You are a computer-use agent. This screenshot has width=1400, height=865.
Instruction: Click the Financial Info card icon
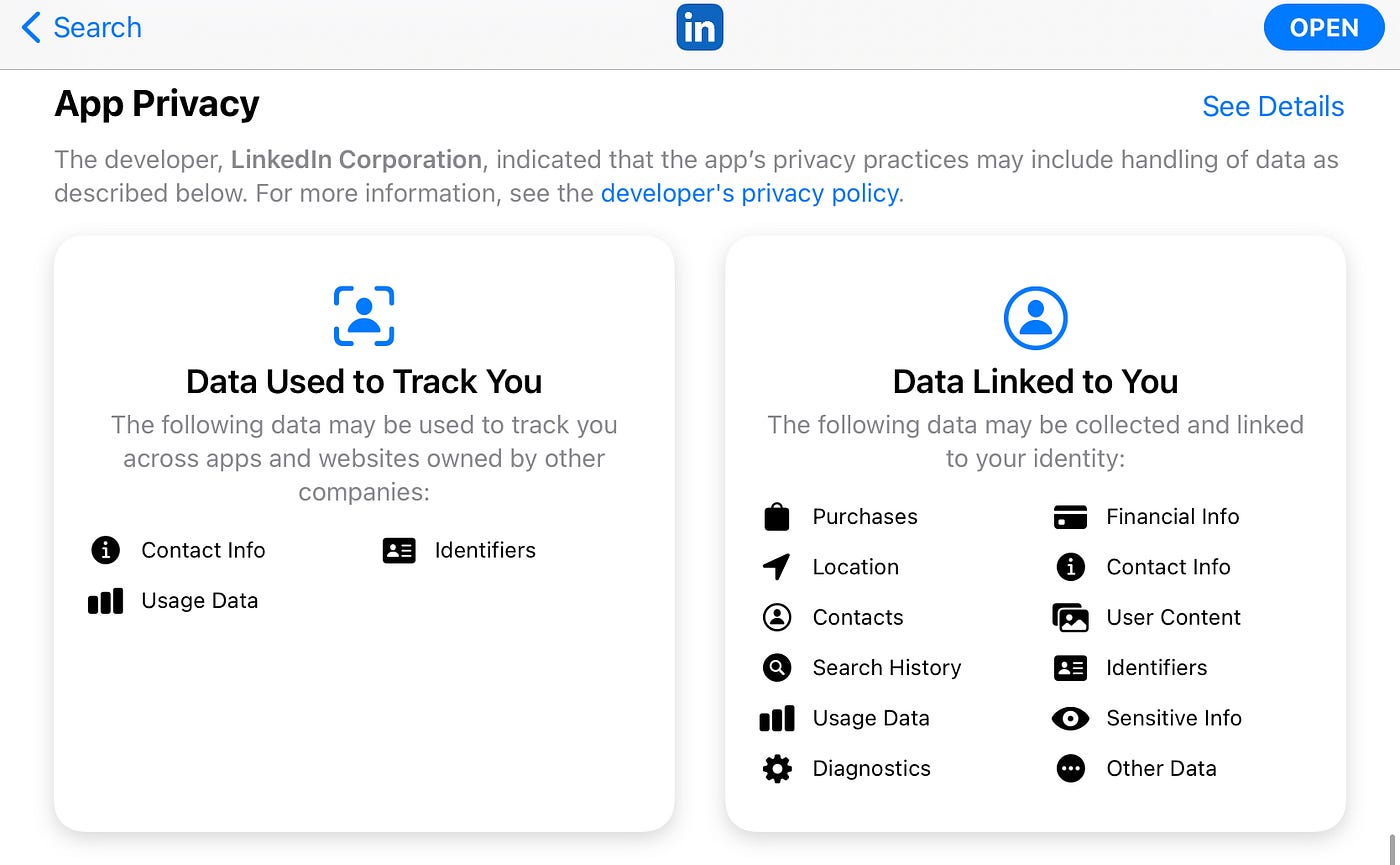1071,517
